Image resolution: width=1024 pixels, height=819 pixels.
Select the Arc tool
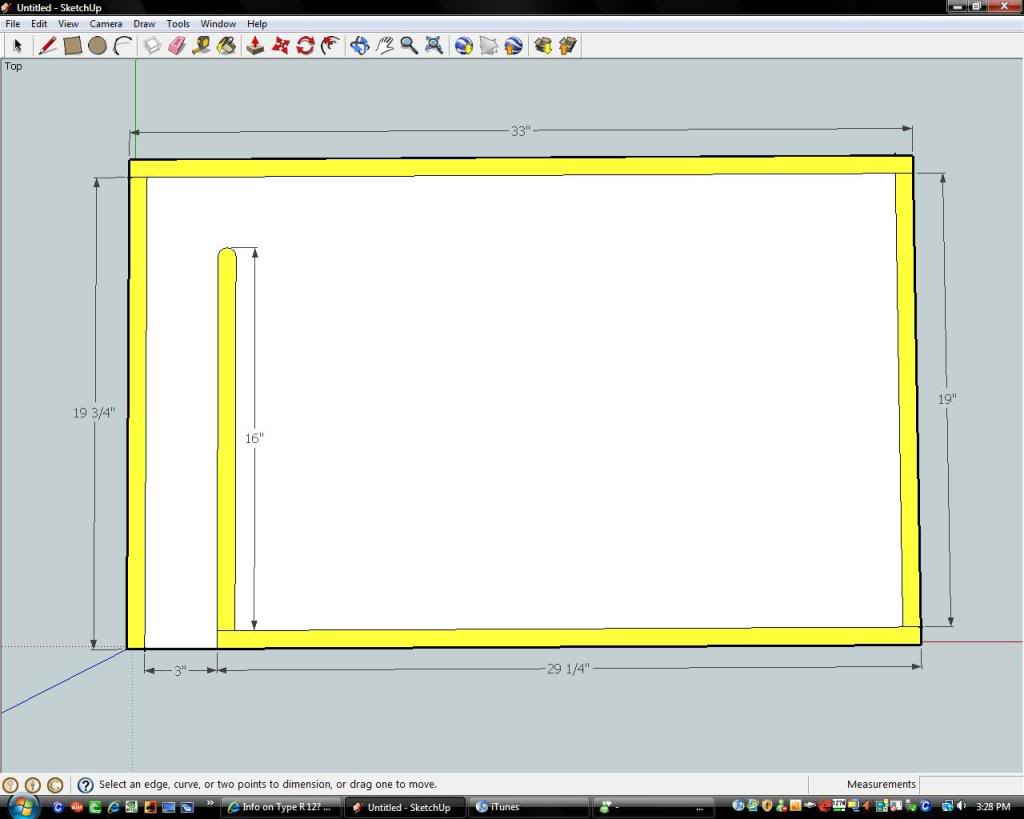point(123,46)
